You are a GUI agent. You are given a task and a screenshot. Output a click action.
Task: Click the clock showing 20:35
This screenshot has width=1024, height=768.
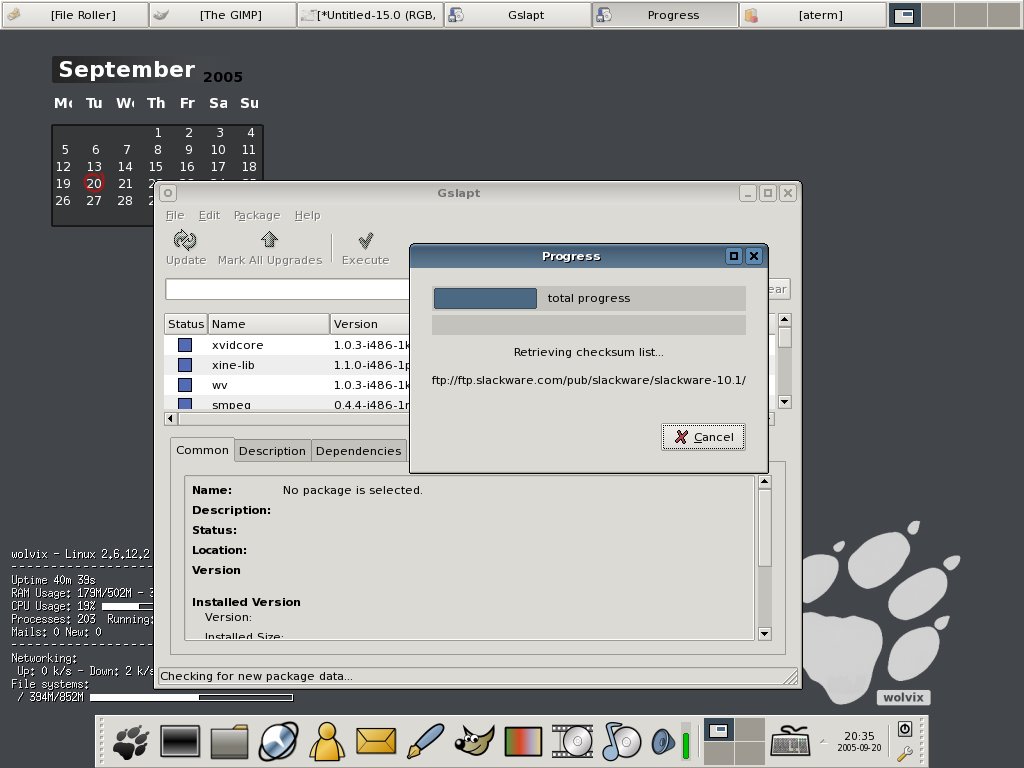point(859,736)
